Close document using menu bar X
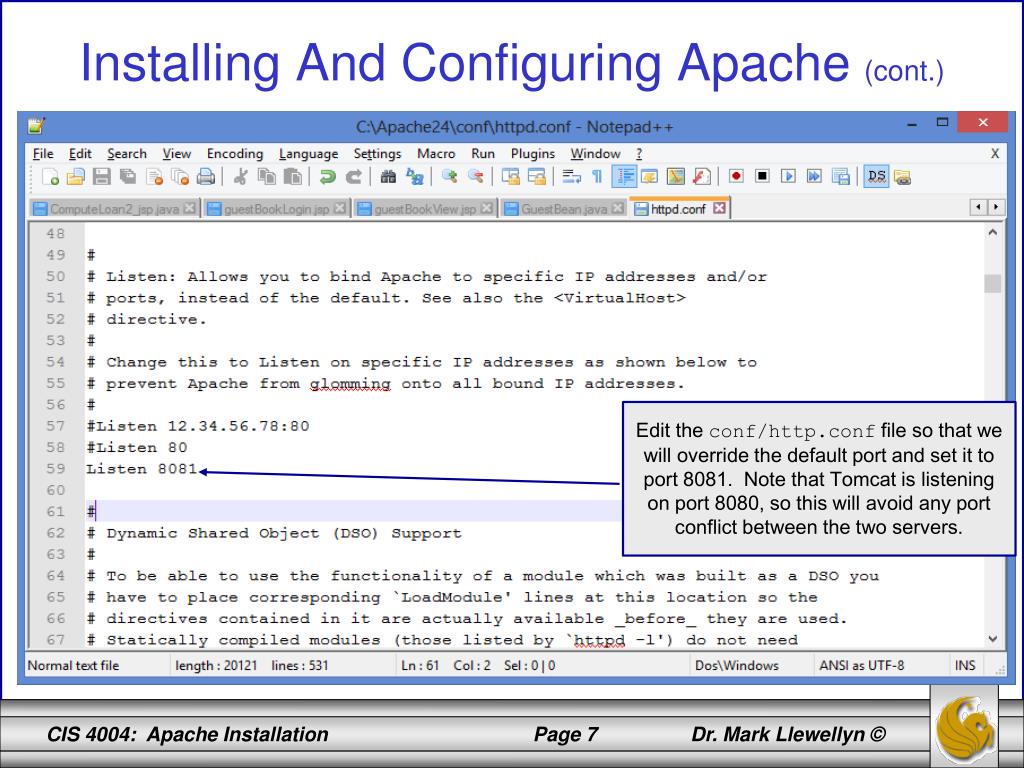The image size is (1024, 768). (995, 153)
